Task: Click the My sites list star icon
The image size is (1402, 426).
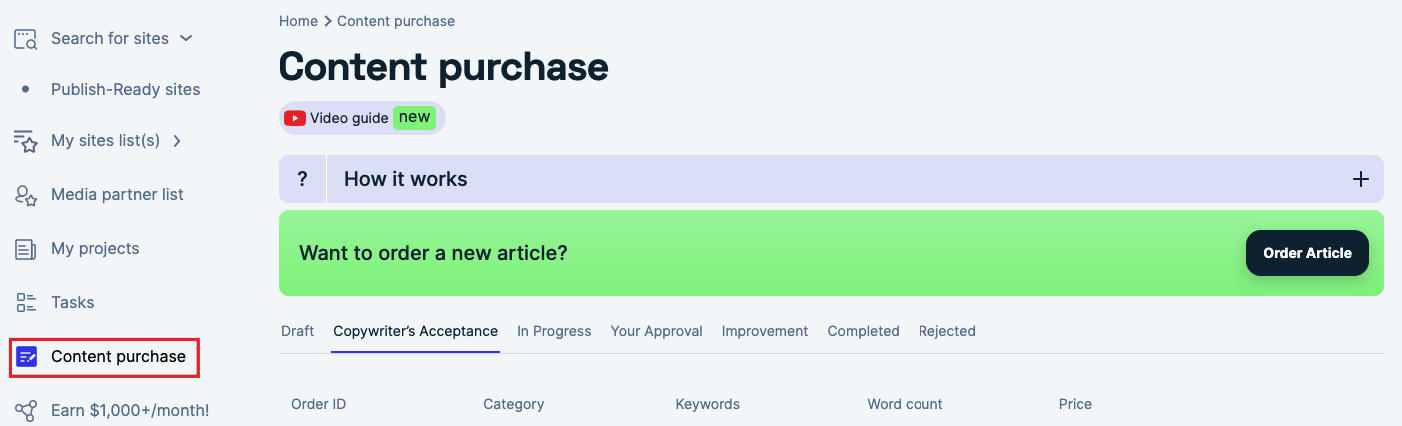Action: [26, 141]
